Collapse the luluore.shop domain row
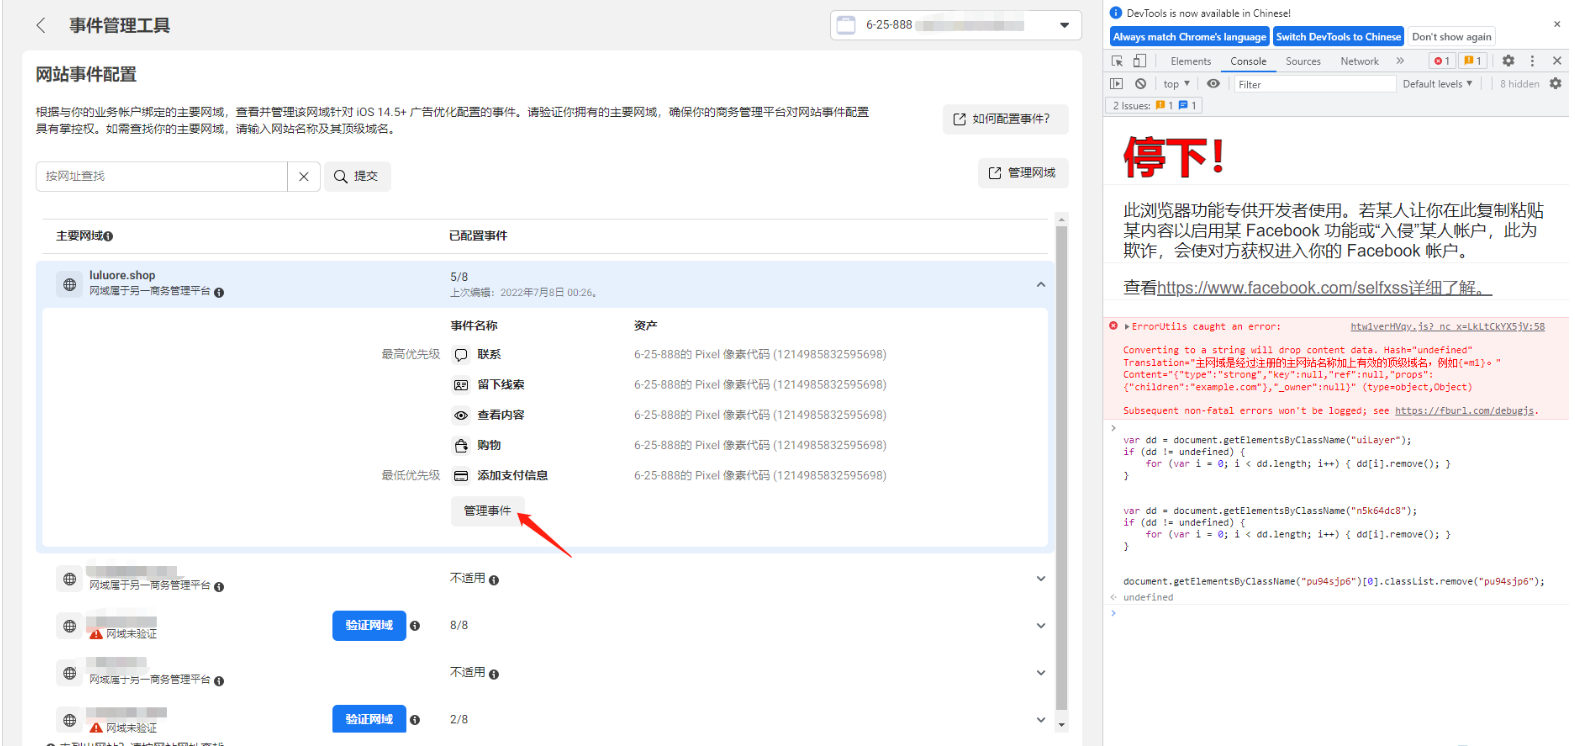Image resolution: width=1575 pixels, height=746 pixels. [x=1040, y=284]
